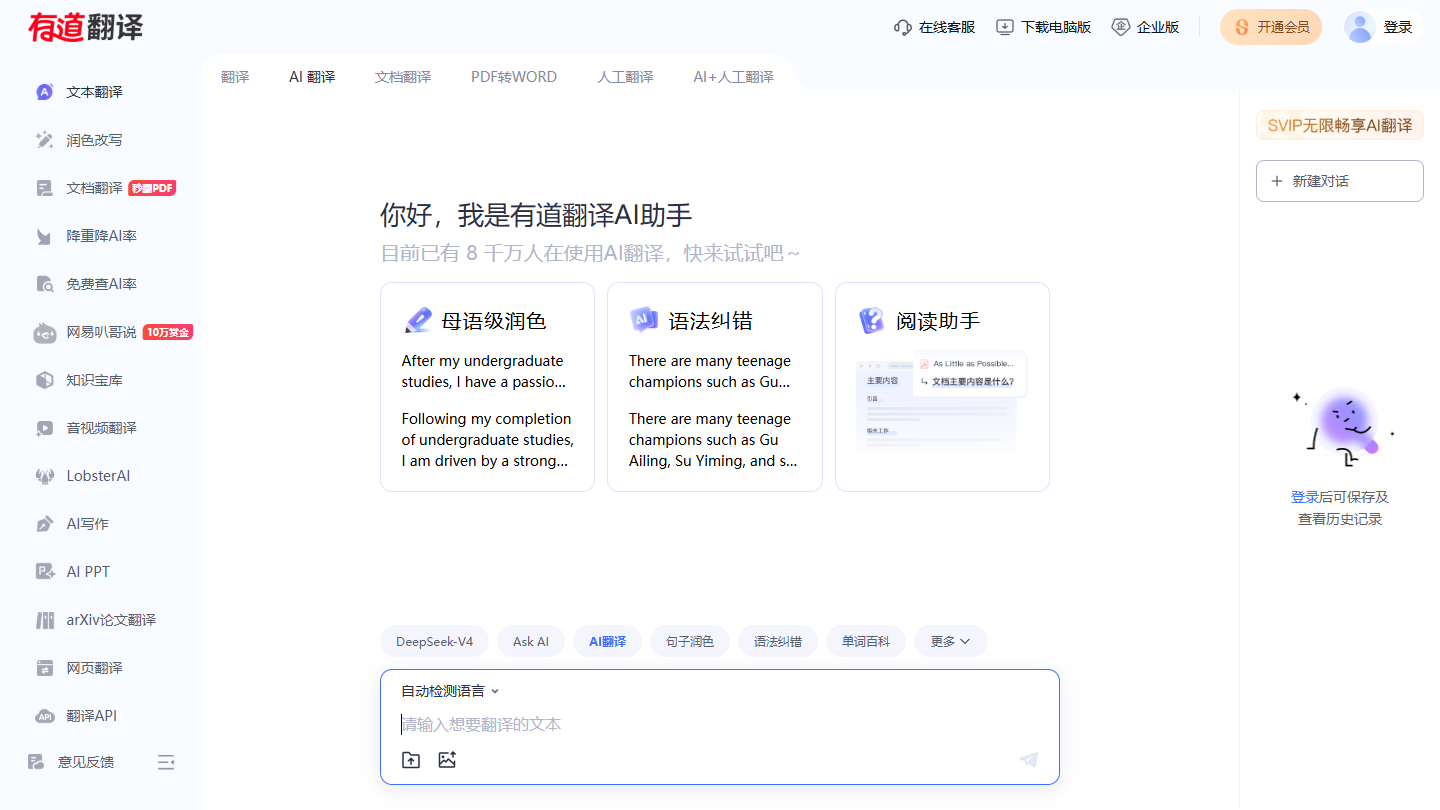The image size is (1440, 810).
Task: Click the 翻译API cloud icon
Action: (x=44, y=716)
